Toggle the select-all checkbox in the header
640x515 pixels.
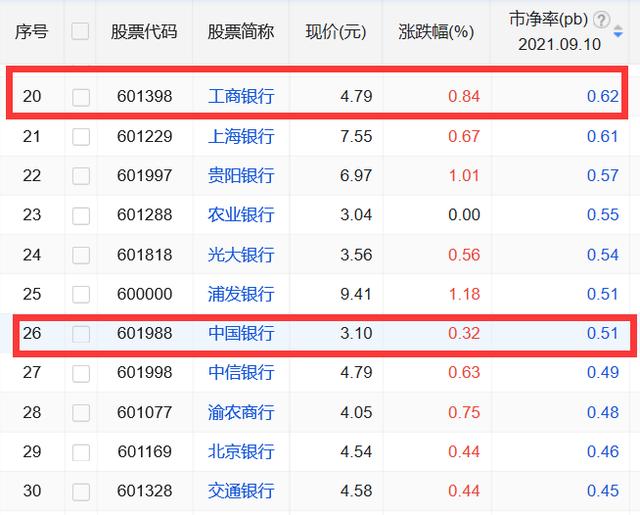[80, 31]
